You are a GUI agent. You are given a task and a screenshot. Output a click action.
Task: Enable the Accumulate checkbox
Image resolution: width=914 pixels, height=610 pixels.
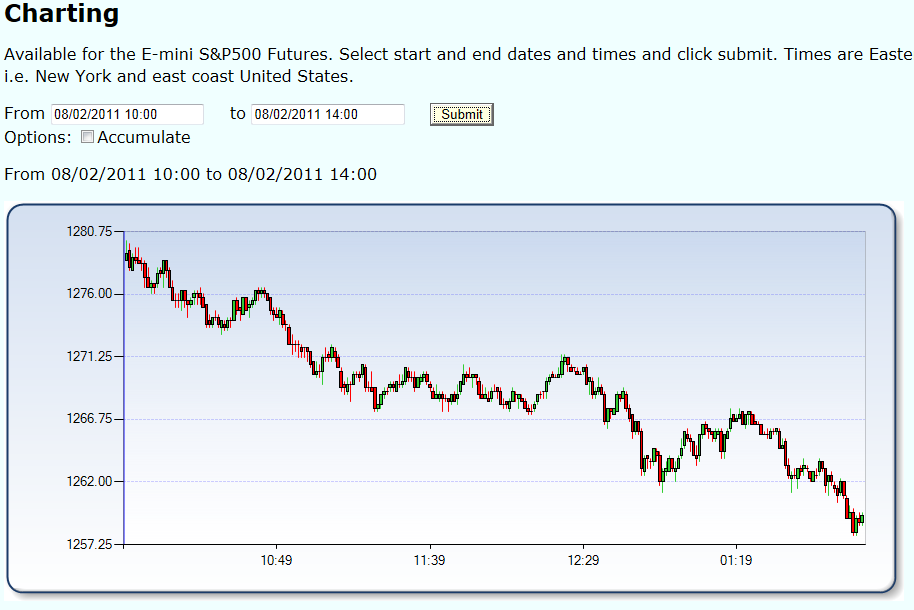(87, 137)
